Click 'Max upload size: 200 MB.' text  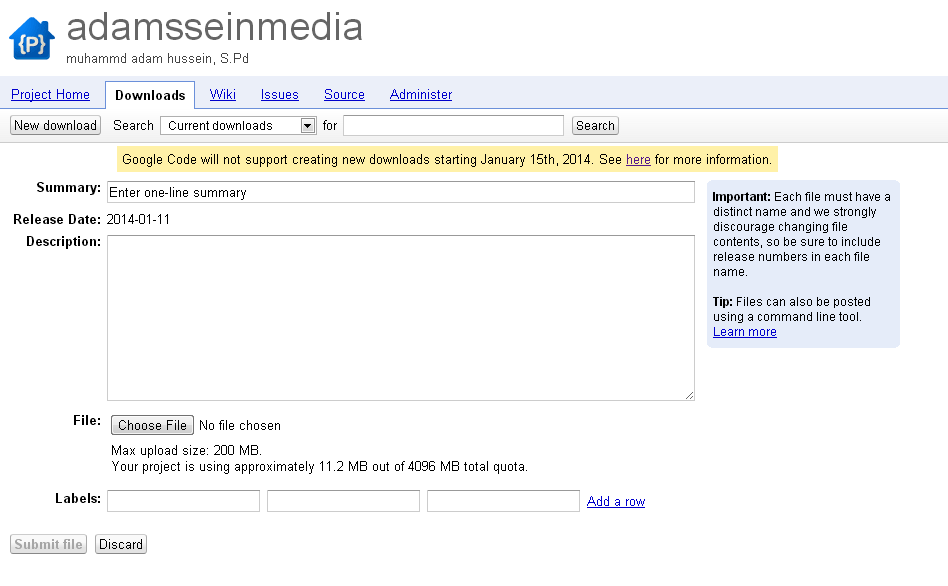tap(186, 451)
